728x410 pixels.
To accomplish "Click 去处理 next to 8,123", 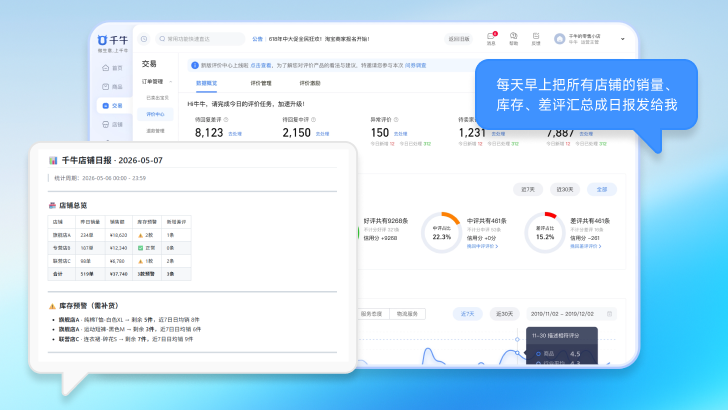I will pyautogui.click(x=235, y=134).
